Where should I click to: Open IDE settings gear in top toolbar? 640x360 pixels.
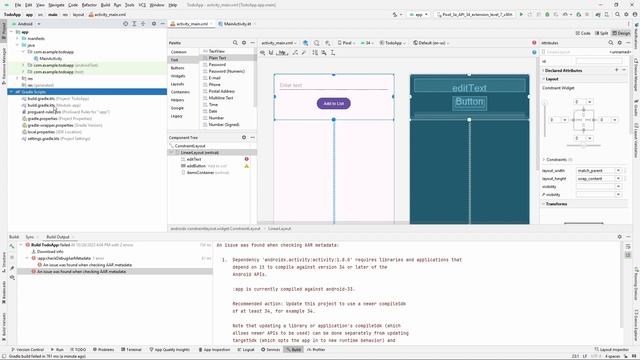pos(626,14)
